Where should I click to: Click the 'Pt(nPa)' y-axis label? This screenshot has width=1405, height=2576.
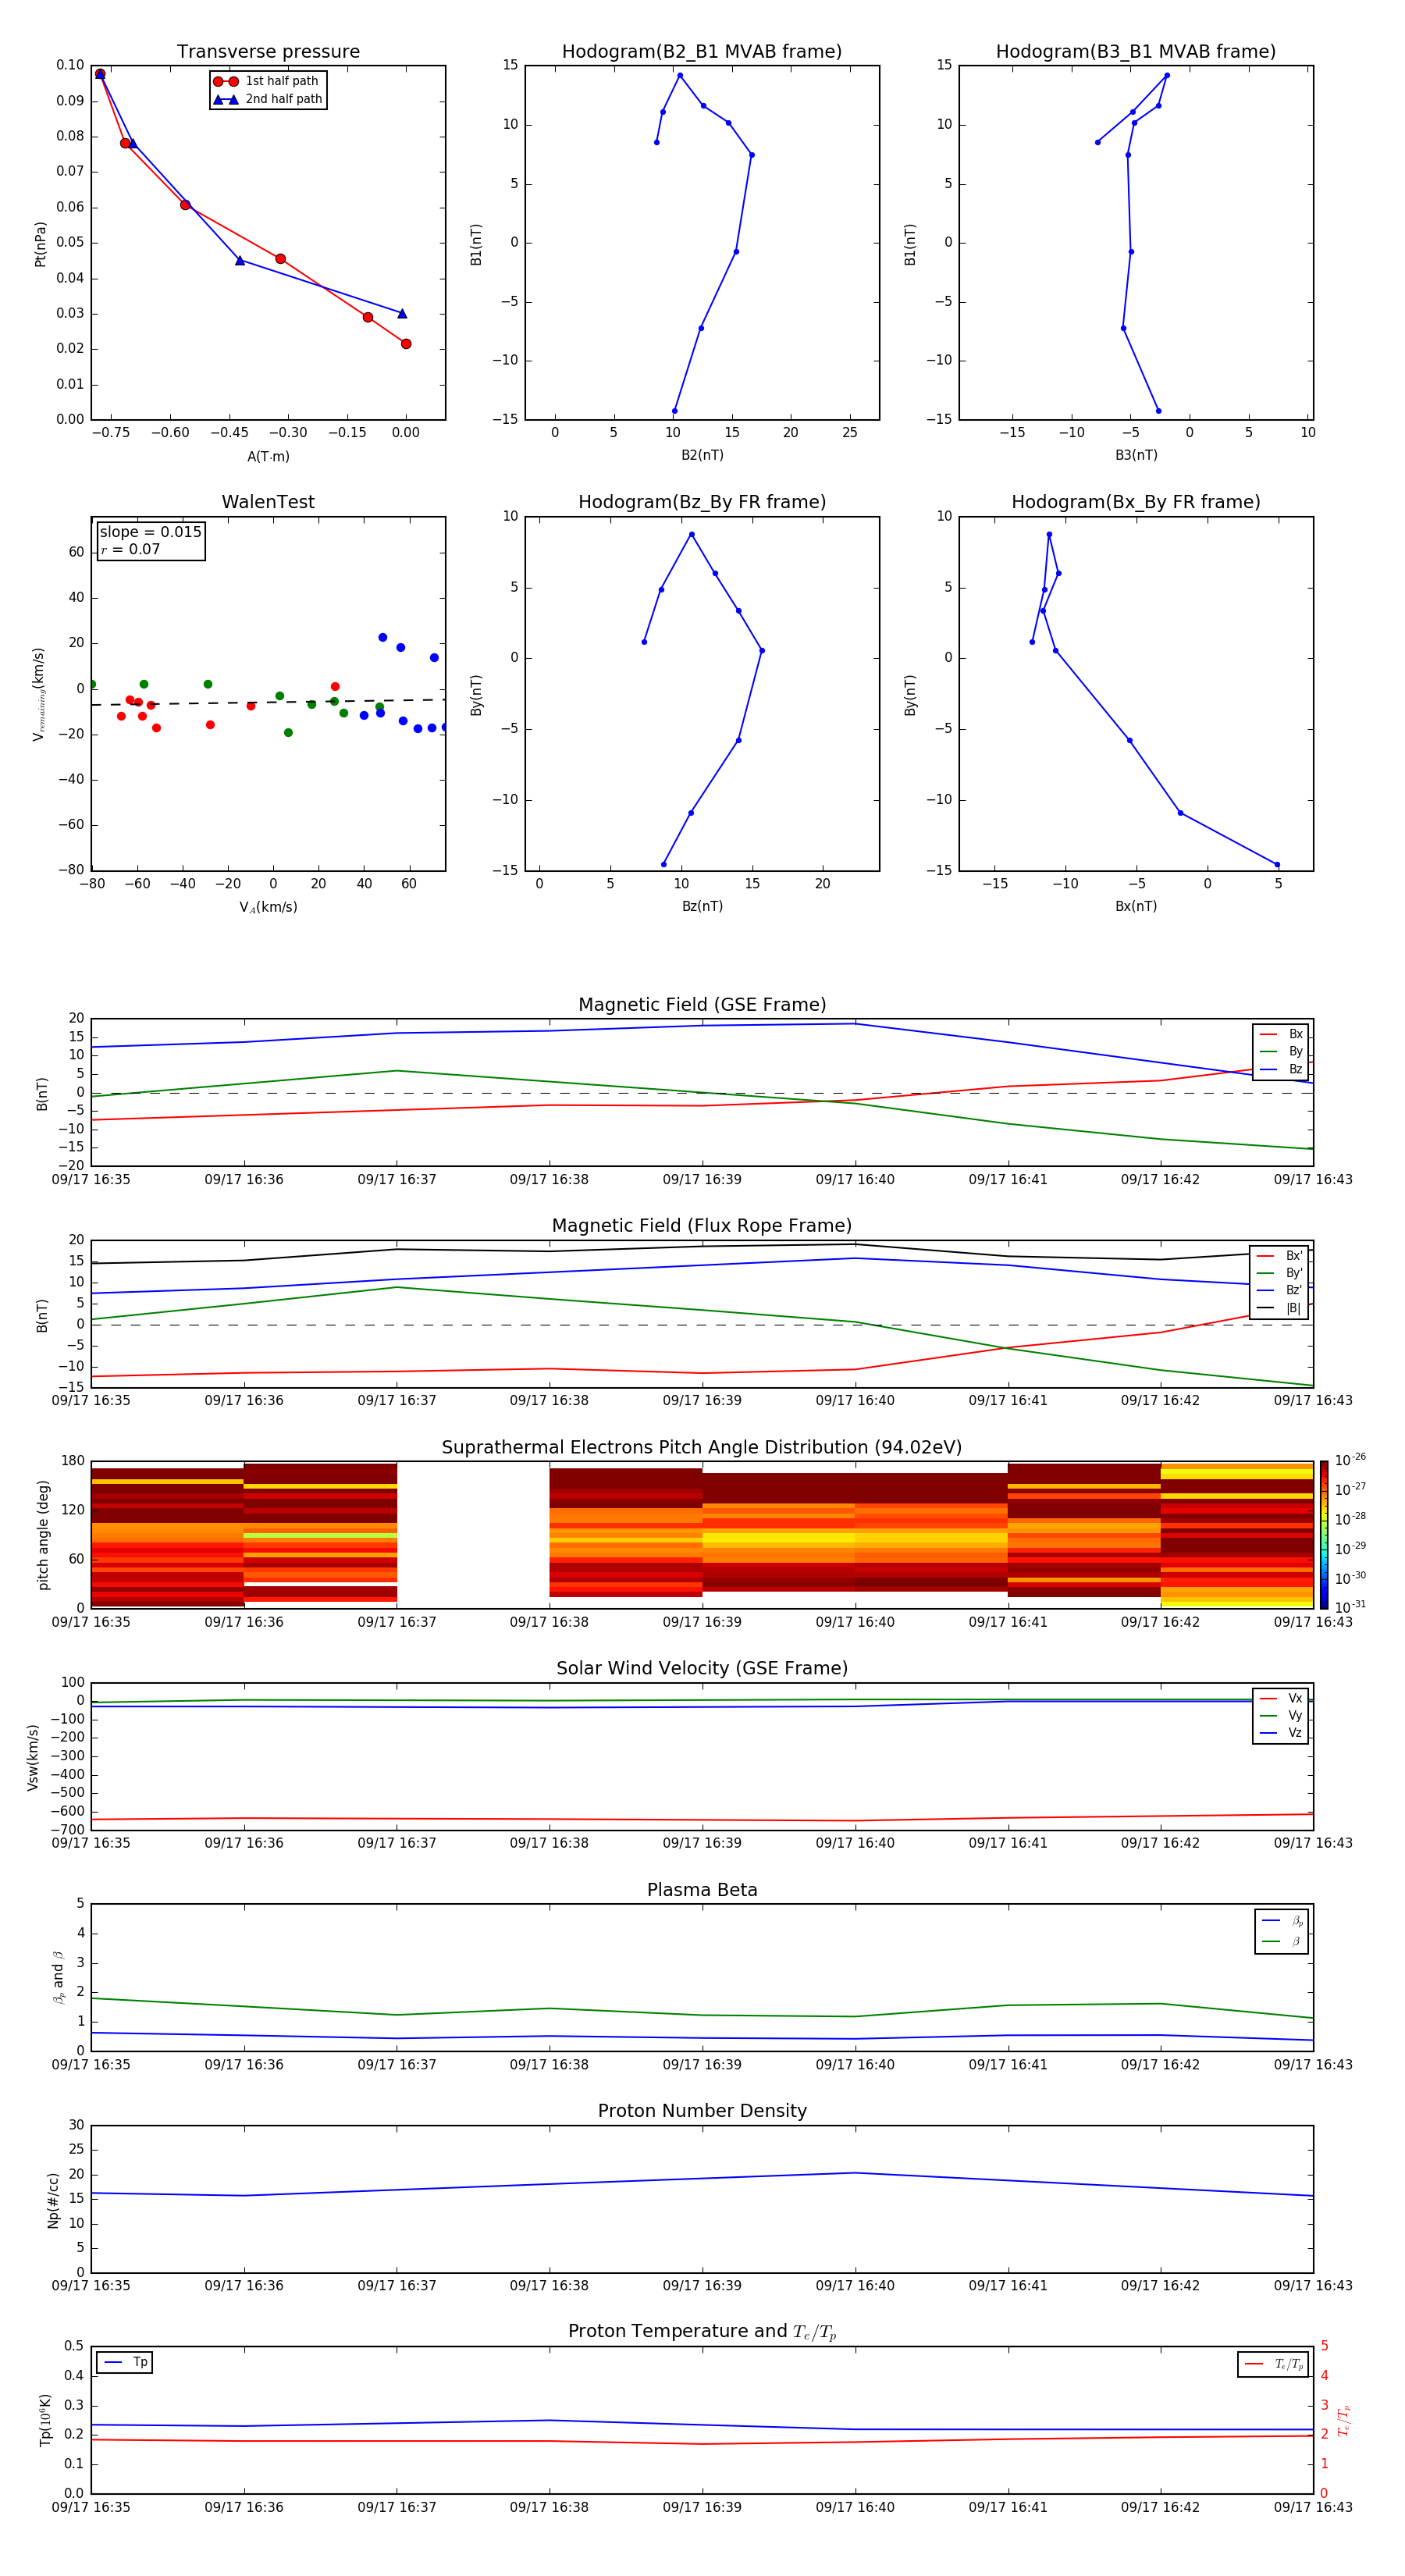coord(41,243)
